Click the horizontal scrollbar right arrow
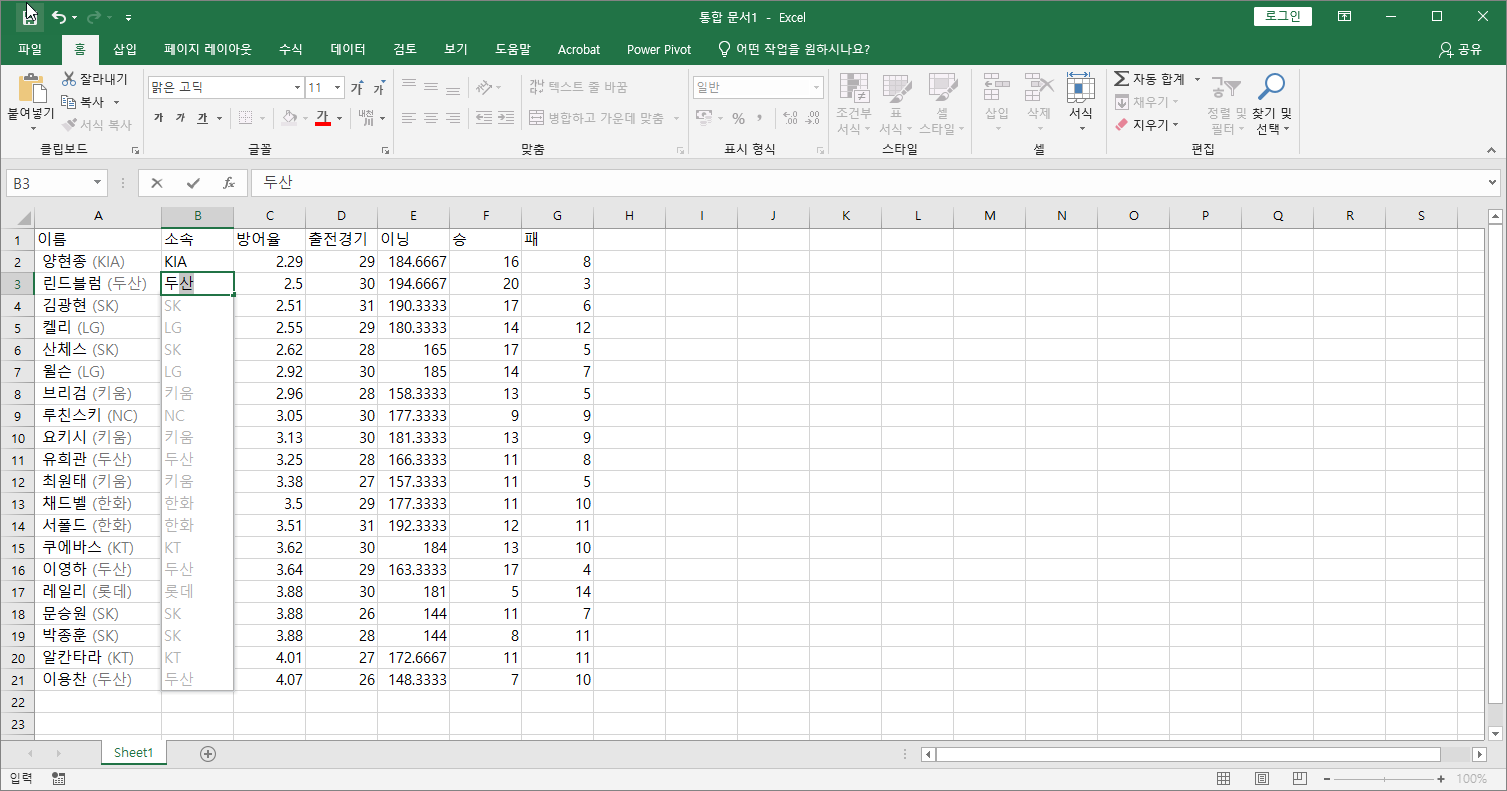This screenshot has height=791, width=1507. (1479, 754)
